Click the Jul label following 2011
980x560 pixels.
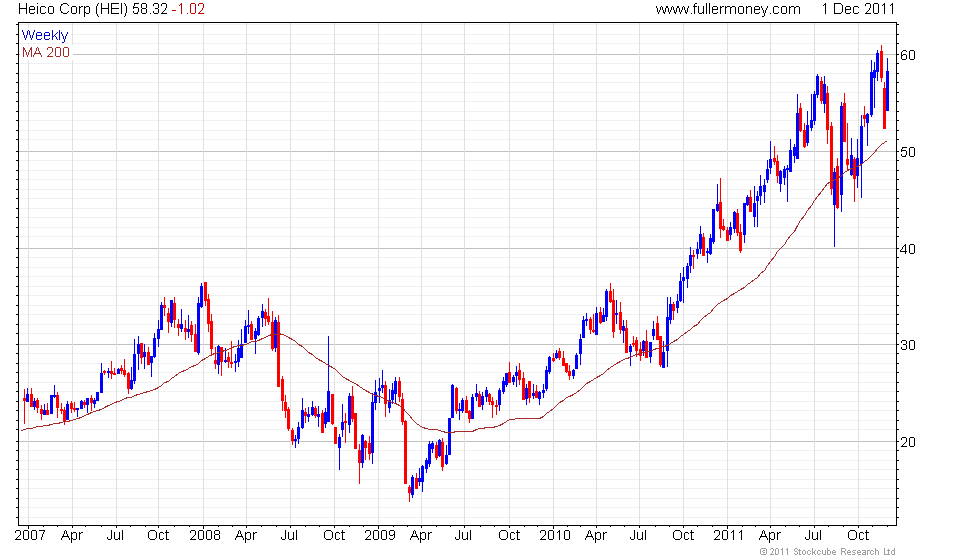(813, 535)
